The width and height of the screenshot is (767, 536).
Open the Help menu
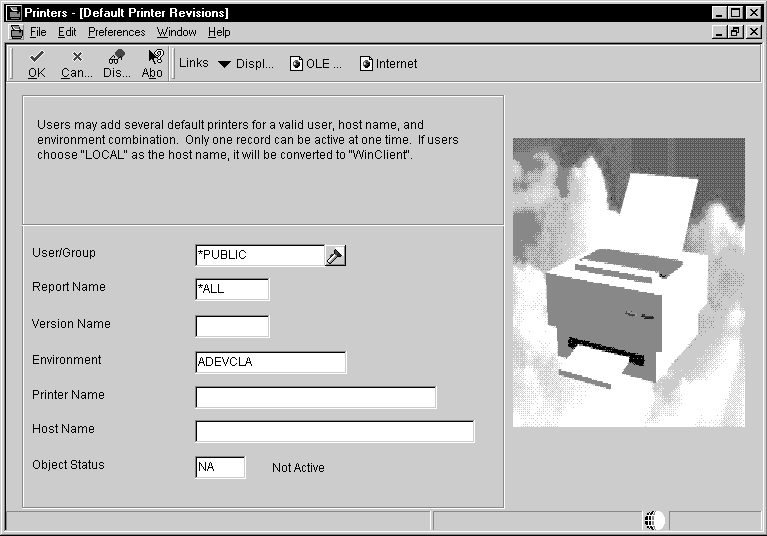[219, 32]
